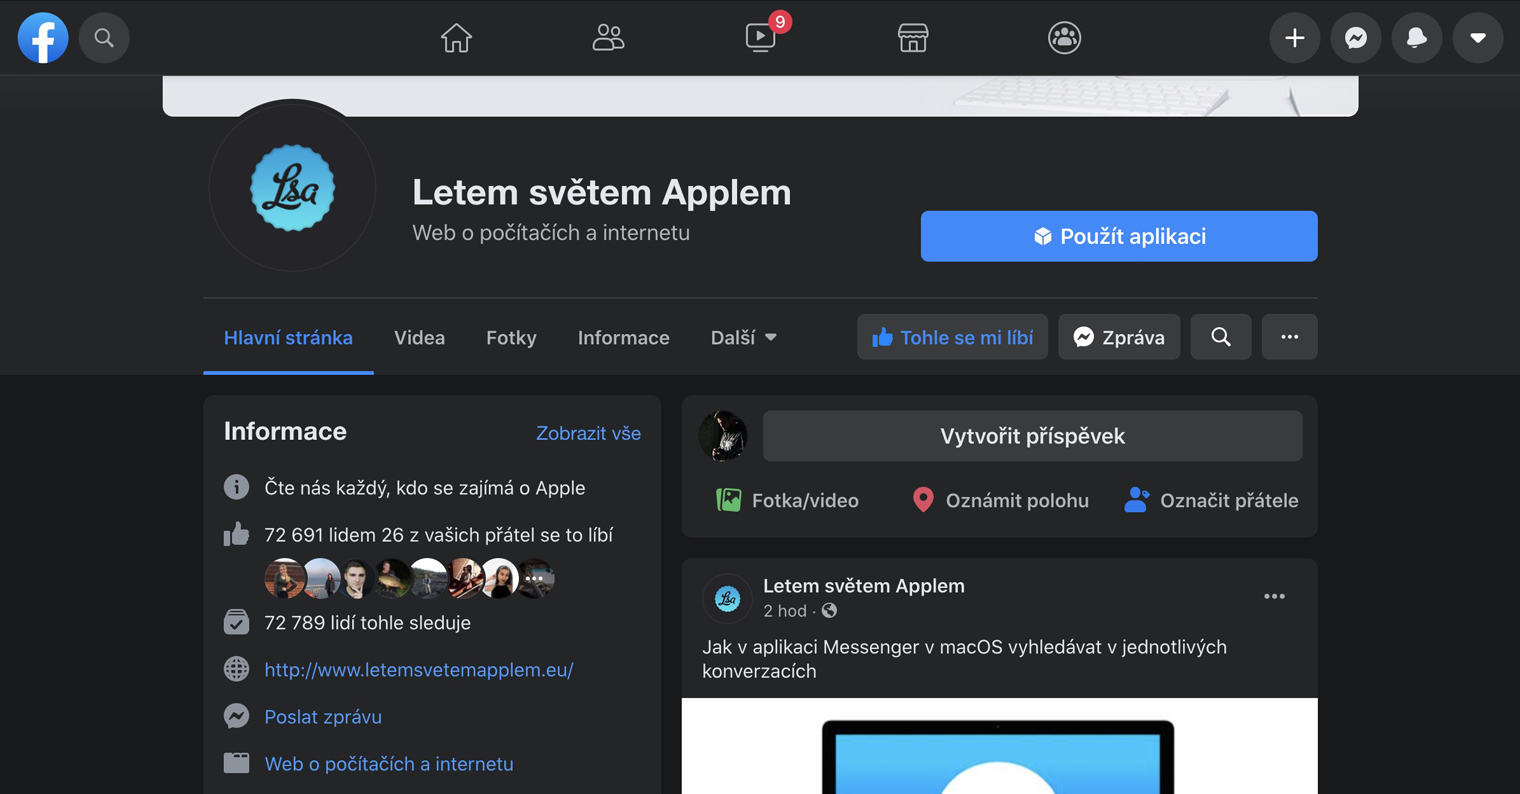Open the letemsvetemapplem.eu website link
The height and width of the screenshot is (794, 1520).
click(x=419, y=670)
